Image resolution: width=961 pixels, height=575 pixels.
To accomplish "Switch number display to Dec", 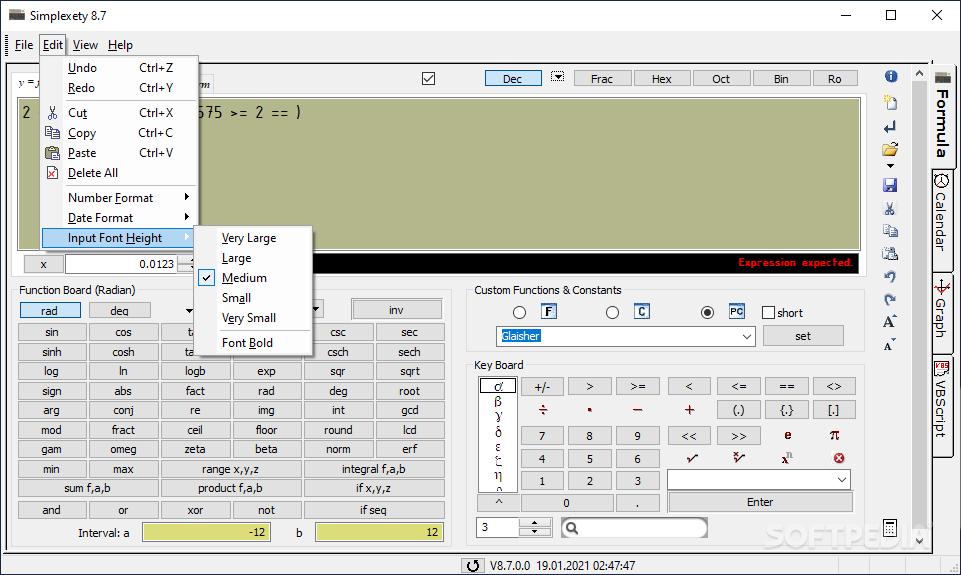I will click(513, 78).
